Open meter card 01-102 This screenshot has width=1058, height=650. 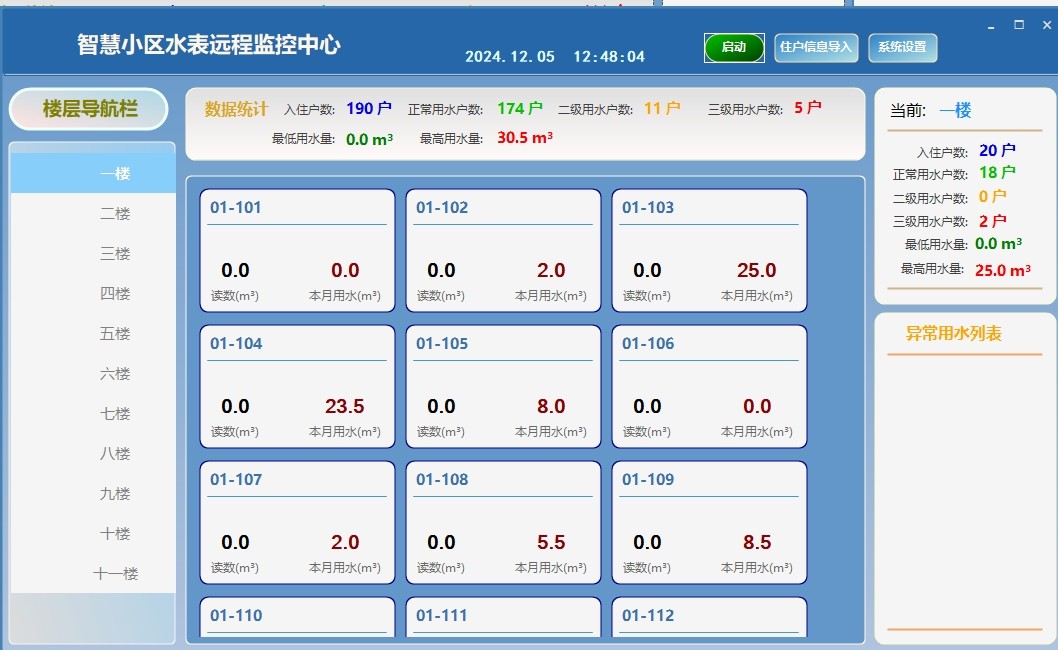click(503, 250)
